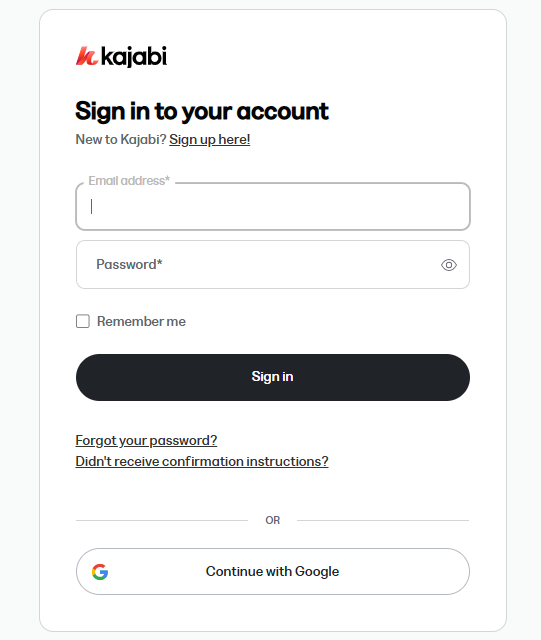This screenshot has width=541, height=640.
Task: Click the New to Kajabi? text
Action: pyautogui.click(x=121, y=140)
